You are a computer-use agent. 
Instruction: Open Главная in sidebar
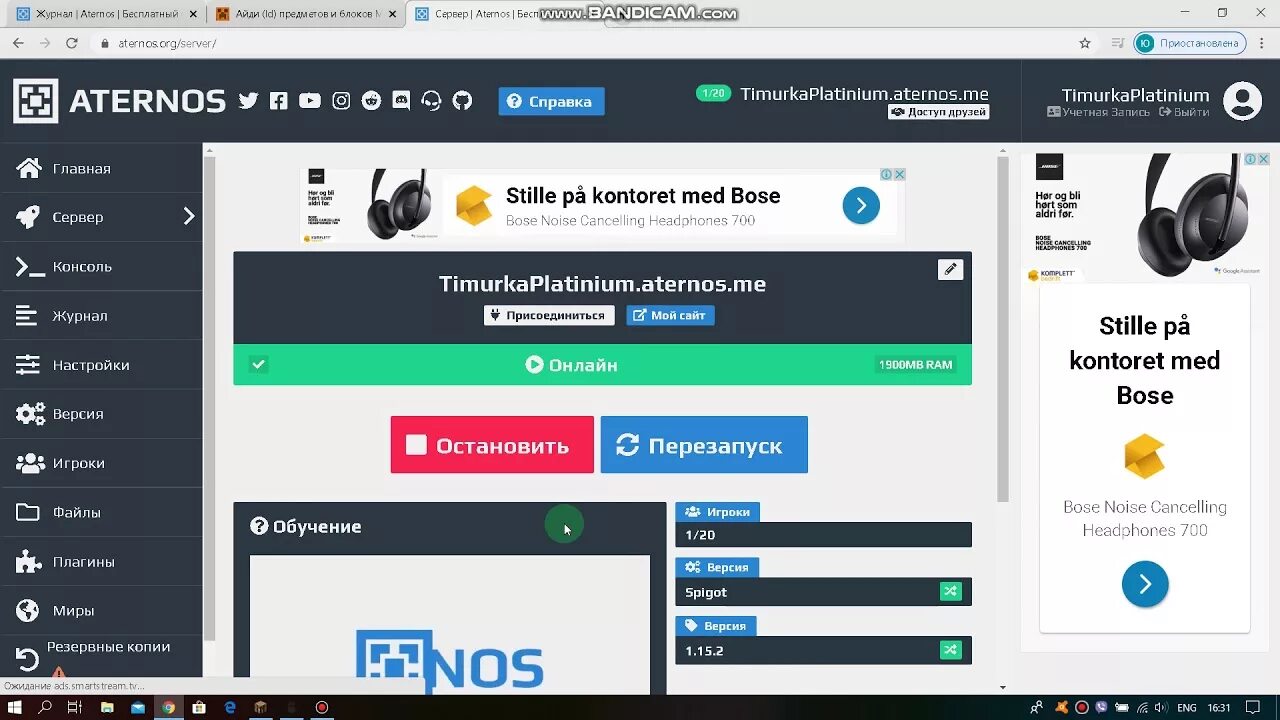coord(101,168)
